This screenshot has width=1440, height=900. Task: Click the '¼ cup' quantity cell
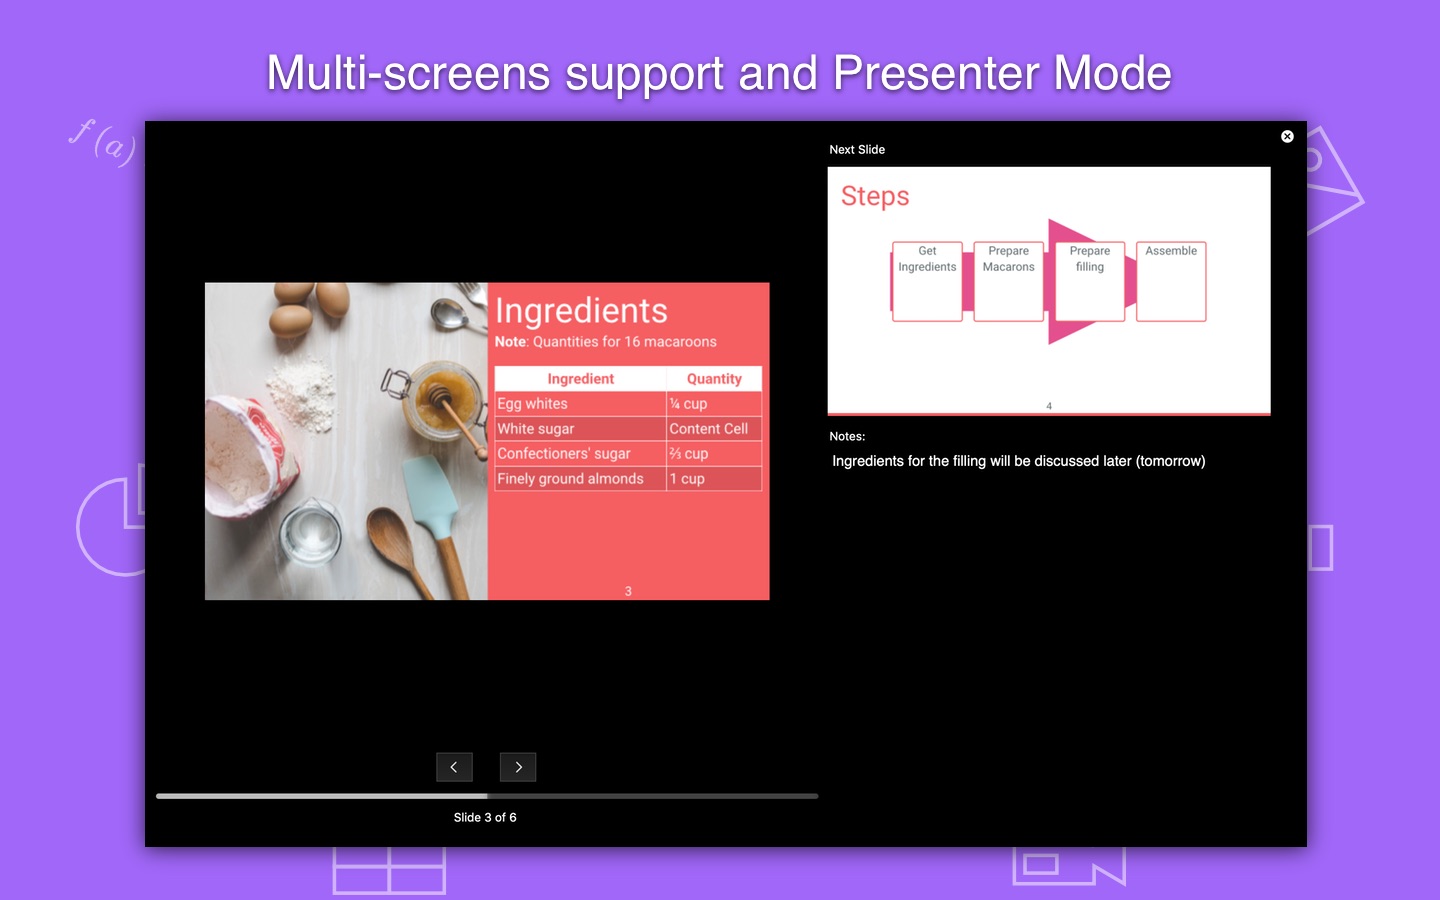pos(714,404)
